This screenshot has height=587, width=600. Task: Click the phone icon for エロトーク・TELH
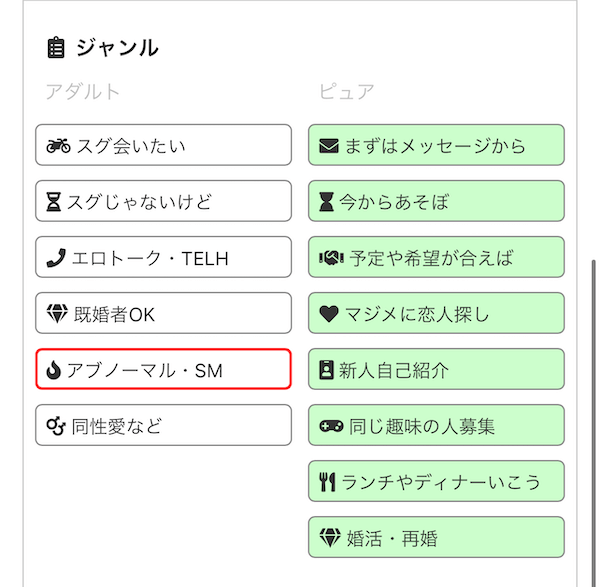pos(56,258)
